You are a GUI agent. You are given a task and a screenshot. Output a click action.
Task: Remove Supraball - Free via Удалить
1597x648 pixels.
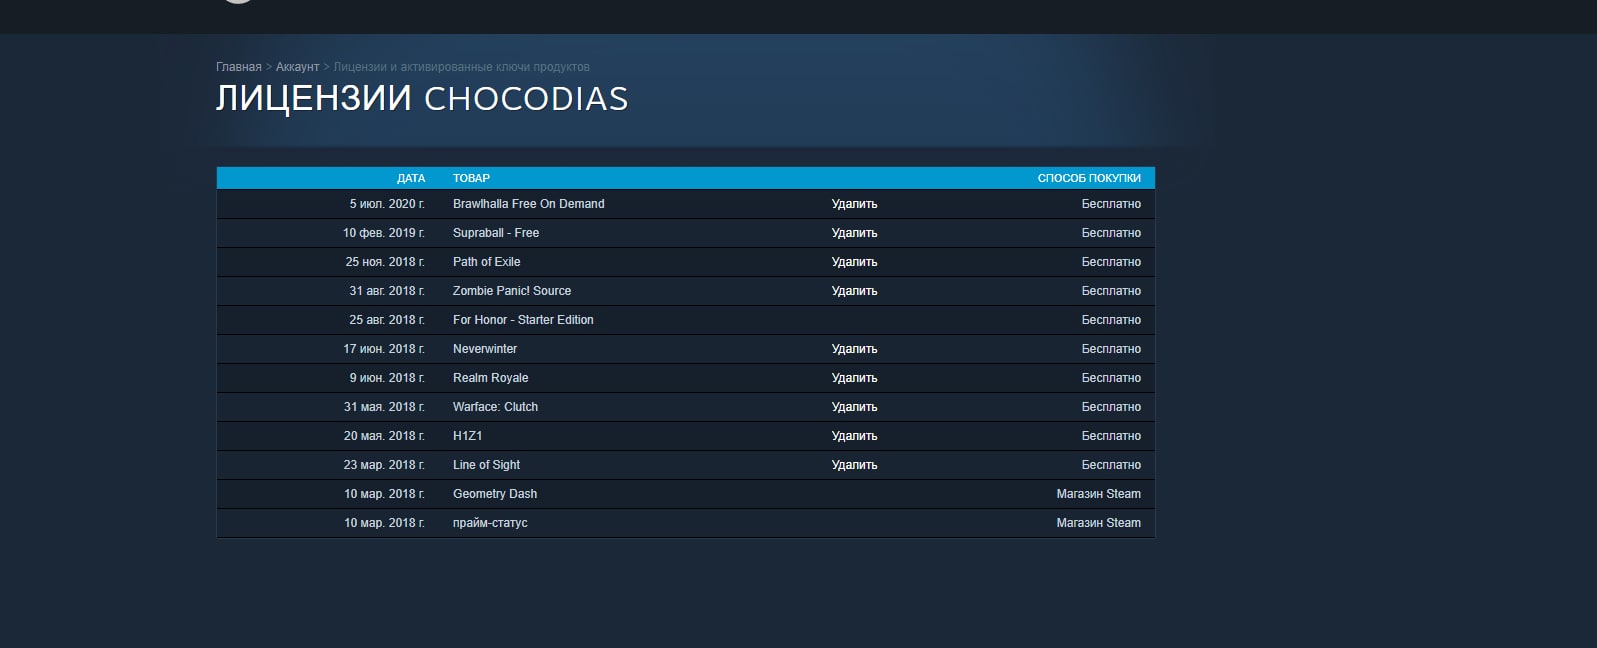click(854, 233)
